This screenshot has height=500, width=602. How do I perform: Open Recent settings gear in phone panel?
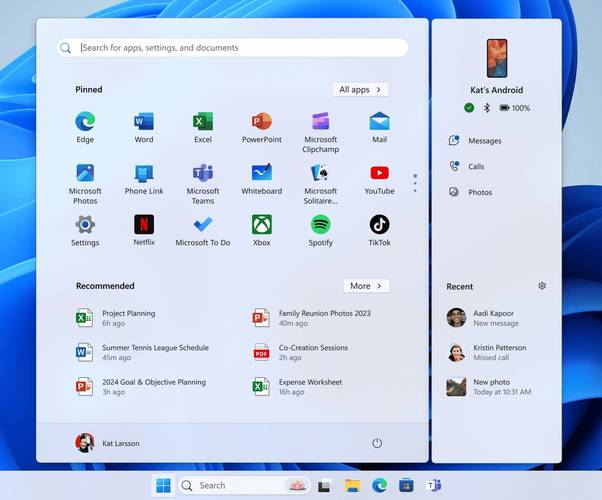click(542, 286)
